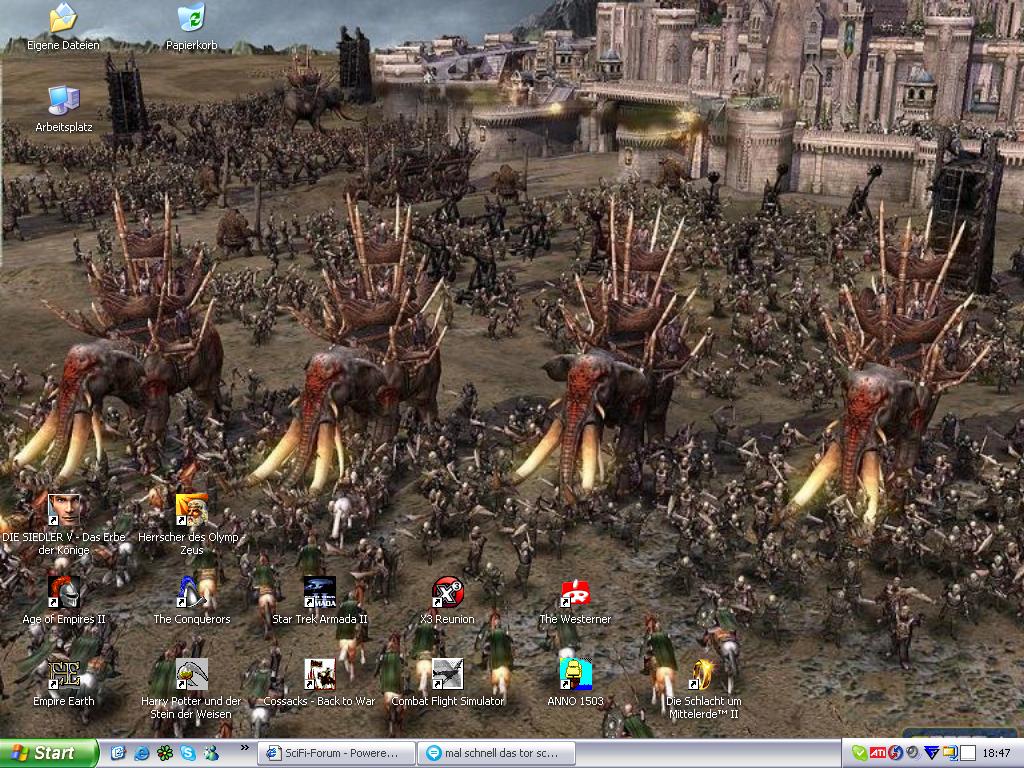The width and height of the screenshot is (1024, 768).
Task: Switch to the SciFi-Forum taskbar window
Action: (x=336, y=753)
